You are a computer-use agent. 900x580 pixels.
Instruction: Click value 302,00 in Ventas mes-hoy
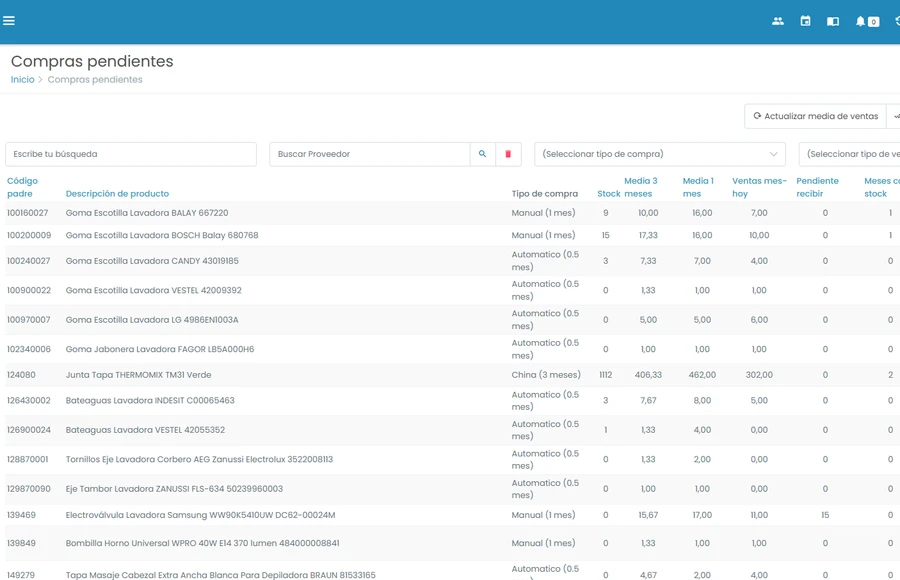[759, 374]
